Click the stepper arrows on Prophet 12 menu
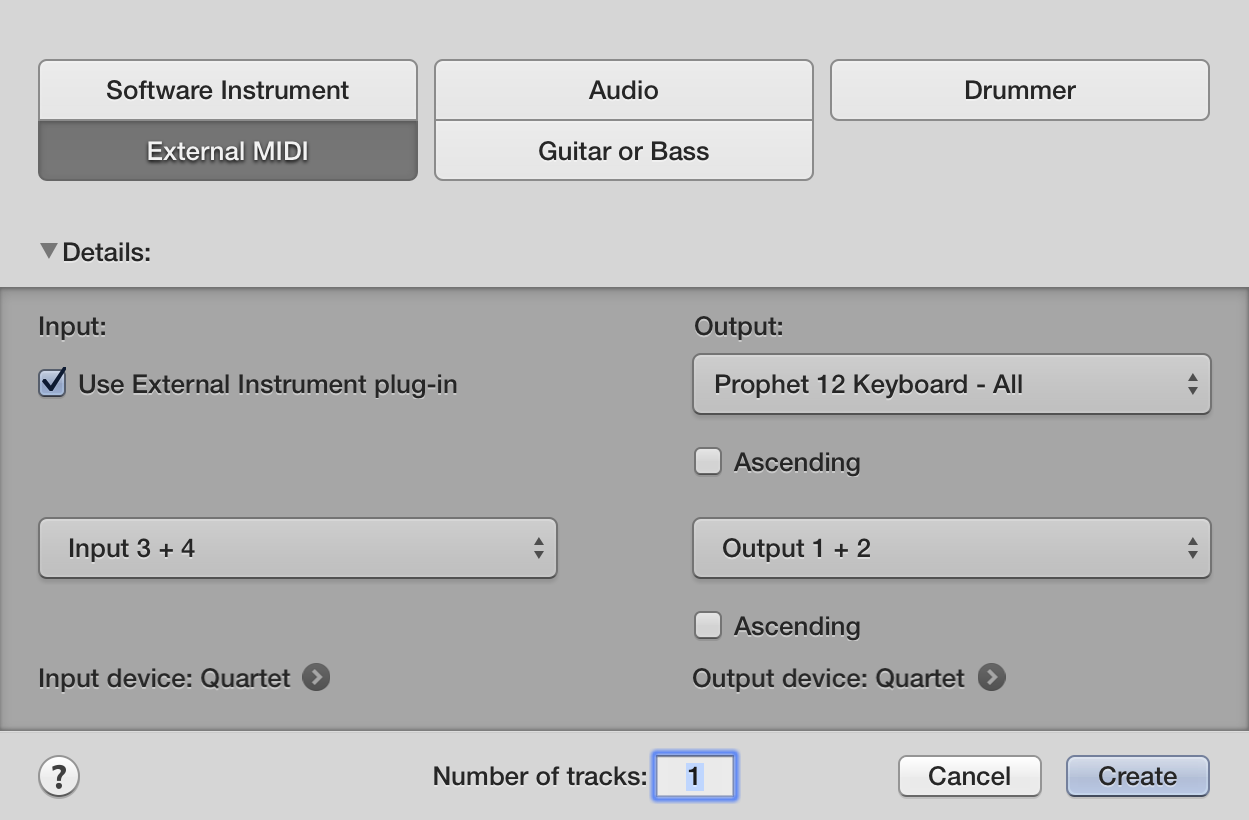Viewport: 1249px width, 820px height. pyautogui.click(x=1192, y=384)
